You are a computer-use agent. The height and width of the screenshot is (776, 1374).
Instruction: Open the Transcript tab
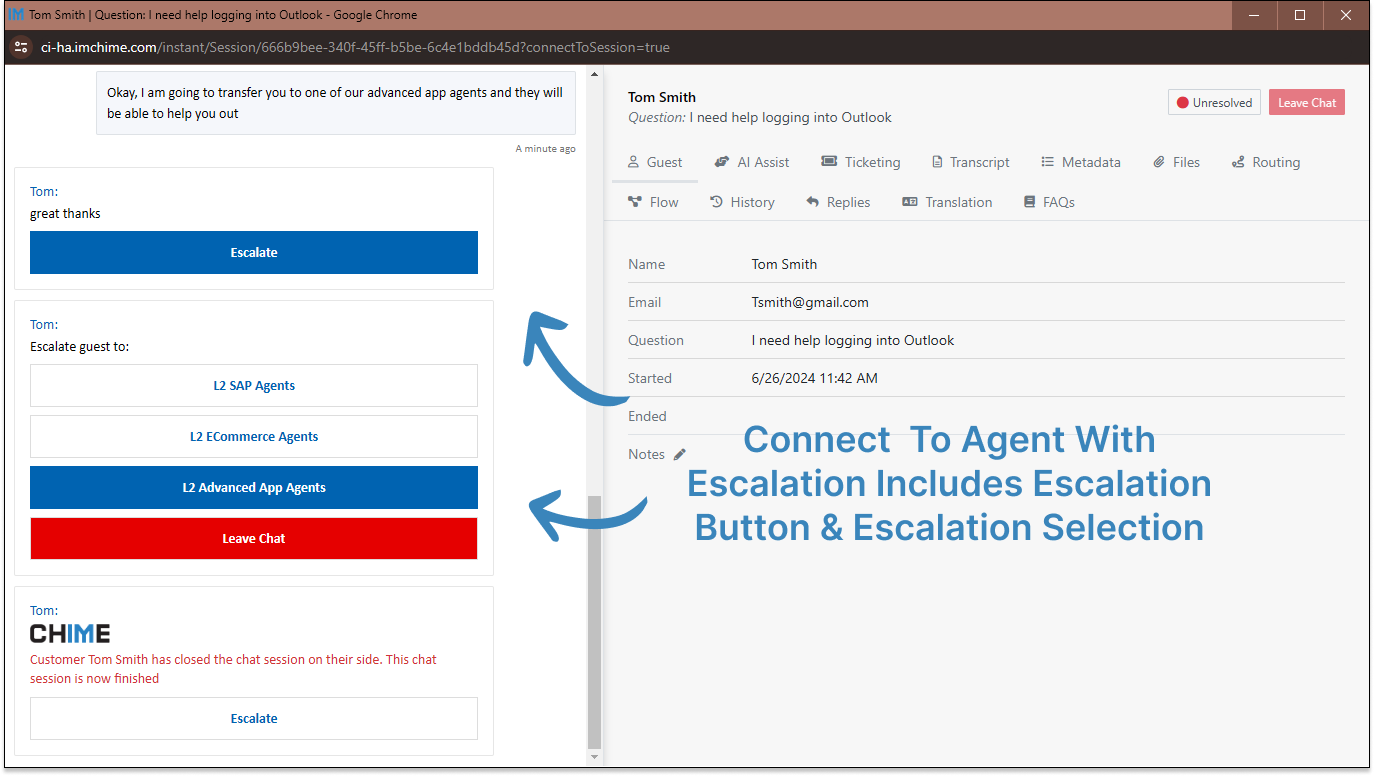tap(970, 161)
